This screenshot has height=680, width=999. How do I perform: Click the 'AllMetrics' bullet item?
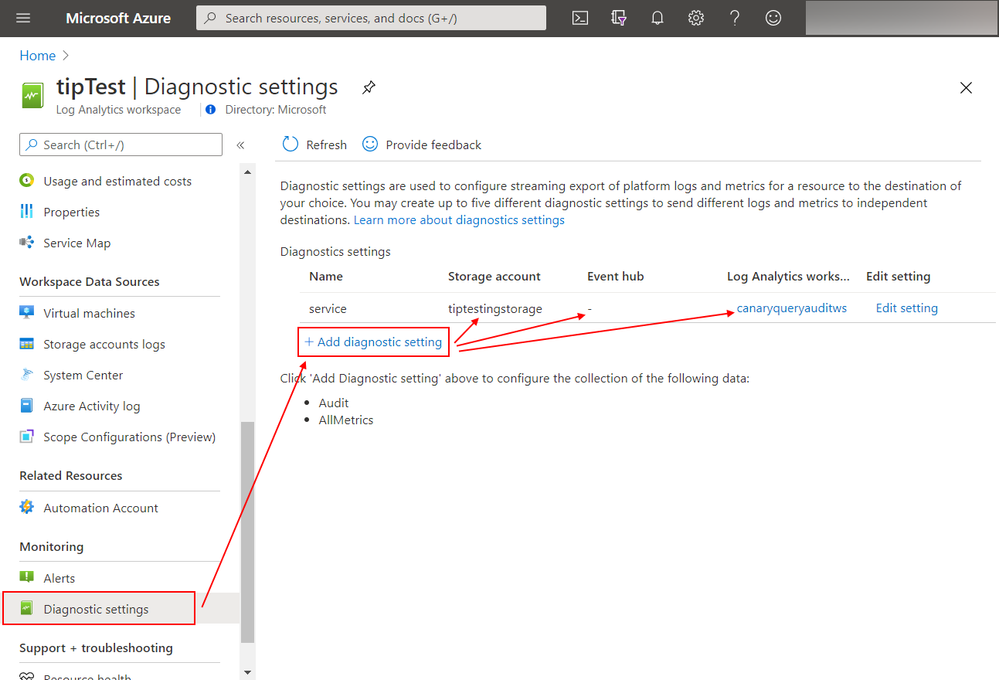pos(346,420)
